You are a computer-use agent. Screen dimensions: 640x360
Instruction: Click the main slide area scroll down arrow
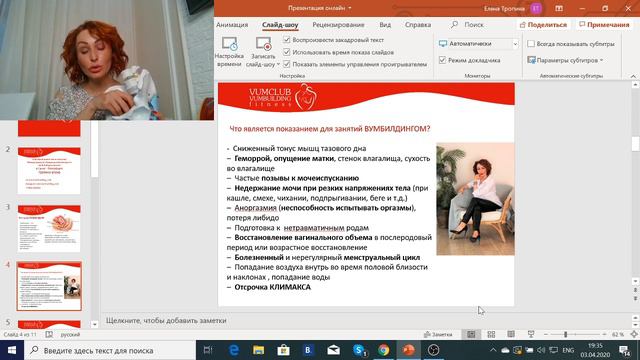click(x=636, y=281)
